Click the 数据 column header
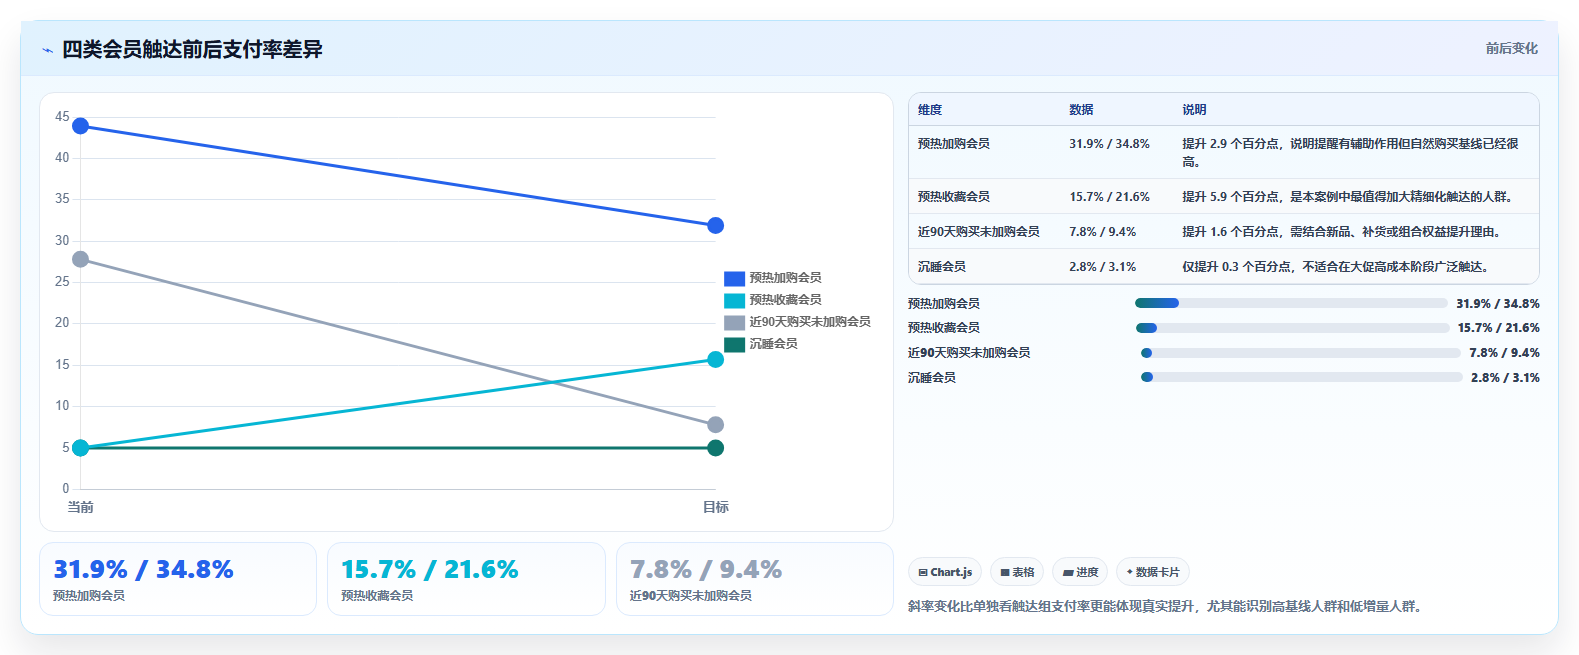Image resolution: width=1579 pixels, height=655 pixels. [x=1081, y=110]
